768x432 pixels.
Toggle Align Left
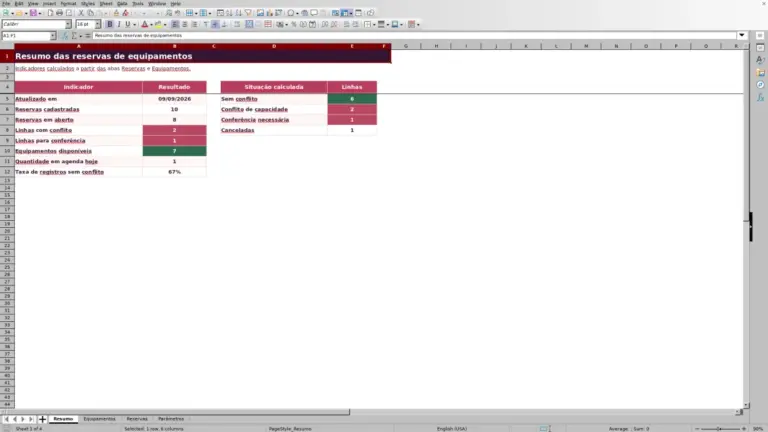175,24
